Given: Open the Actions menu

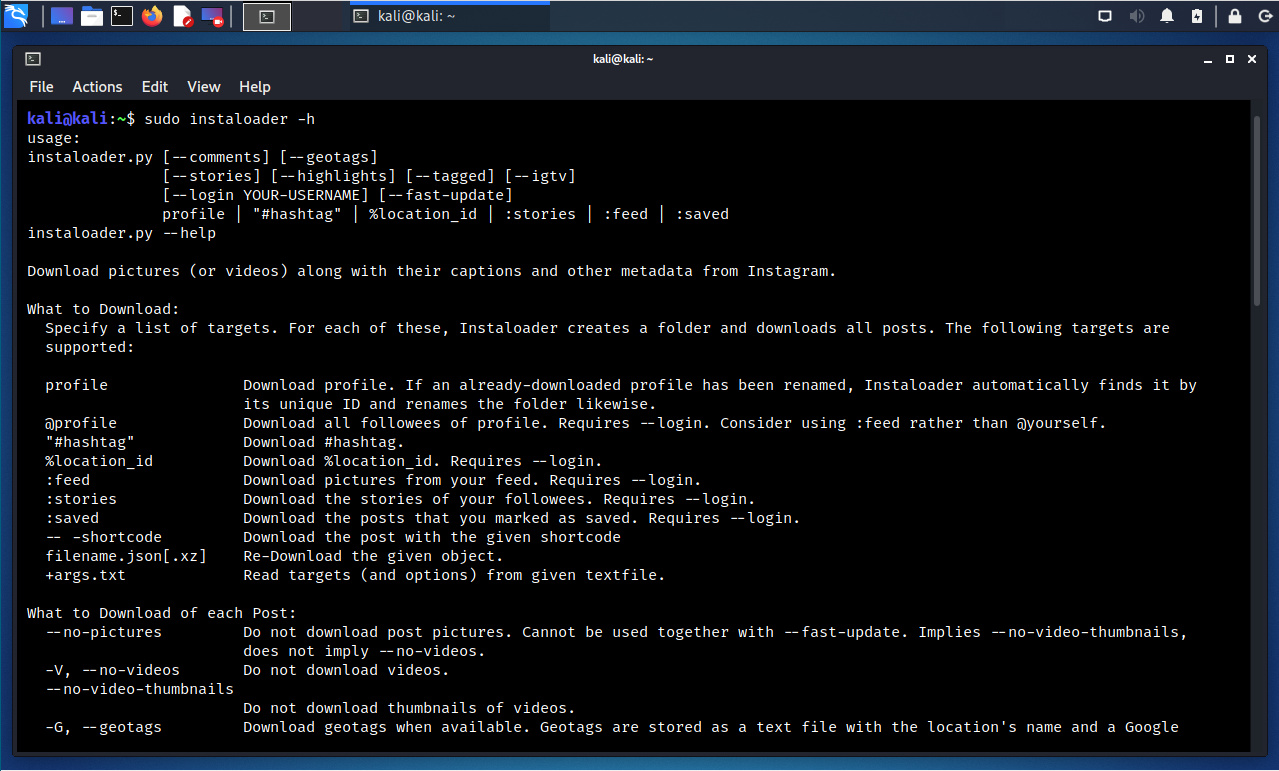Looking at the screenshot, I should tap(97, 87).
